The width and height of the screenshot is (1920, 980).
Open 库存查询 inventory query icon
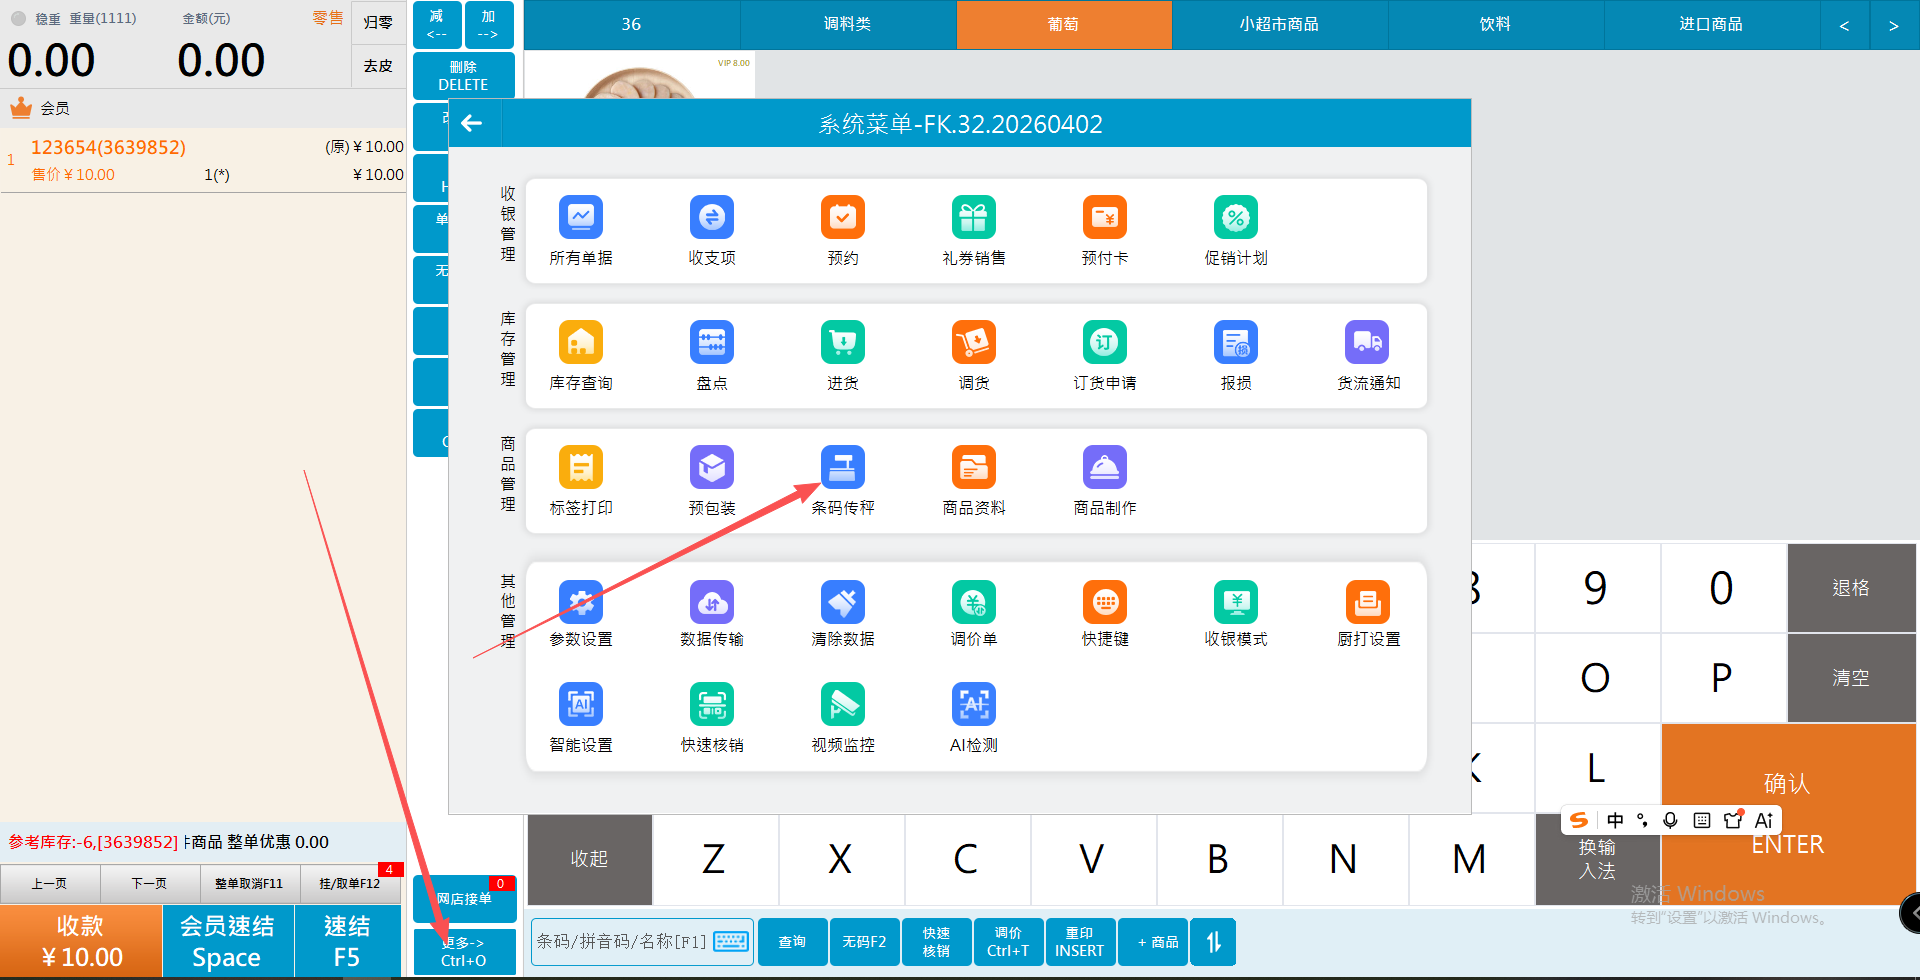coord(580,343)
